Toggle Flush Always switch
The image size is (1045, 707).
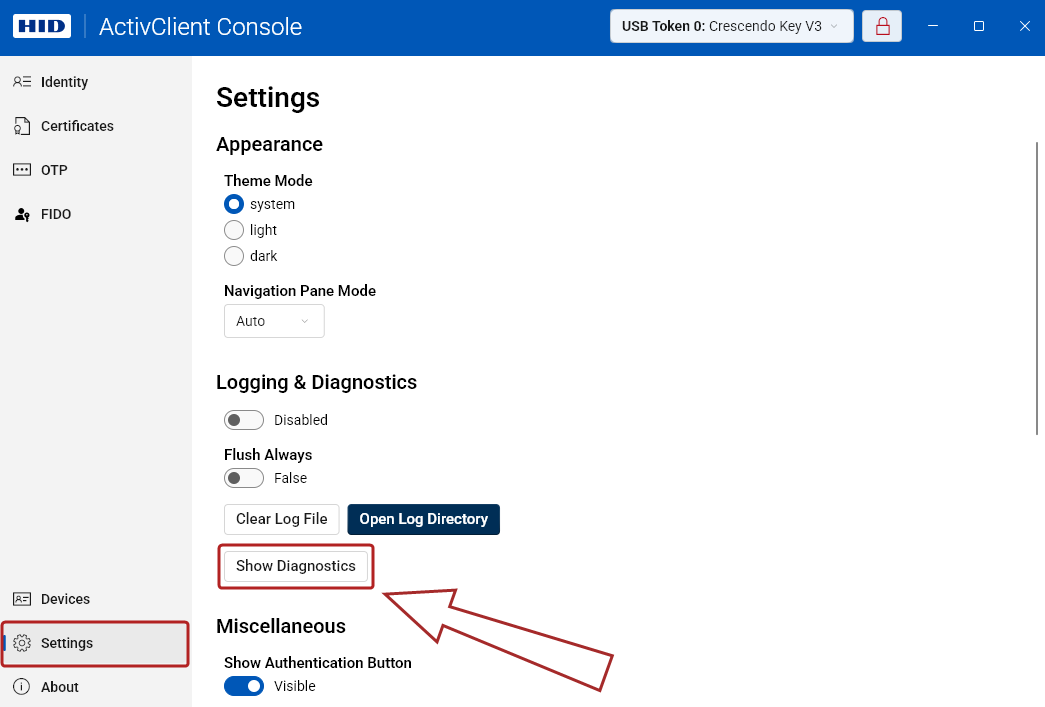(x=244, y=478)
